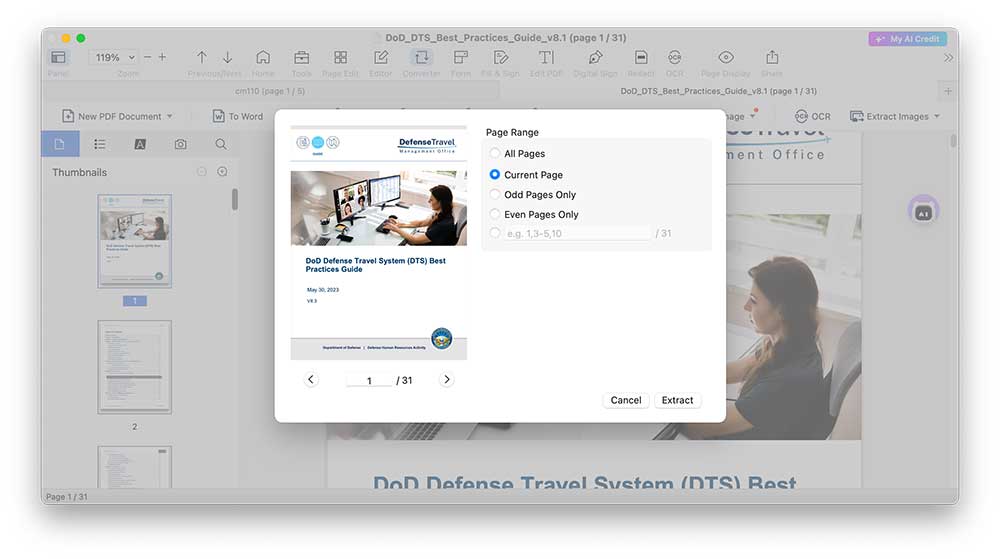Open the Home toolbar icon
The image size is (1000, 559).
tap(263, 57)
